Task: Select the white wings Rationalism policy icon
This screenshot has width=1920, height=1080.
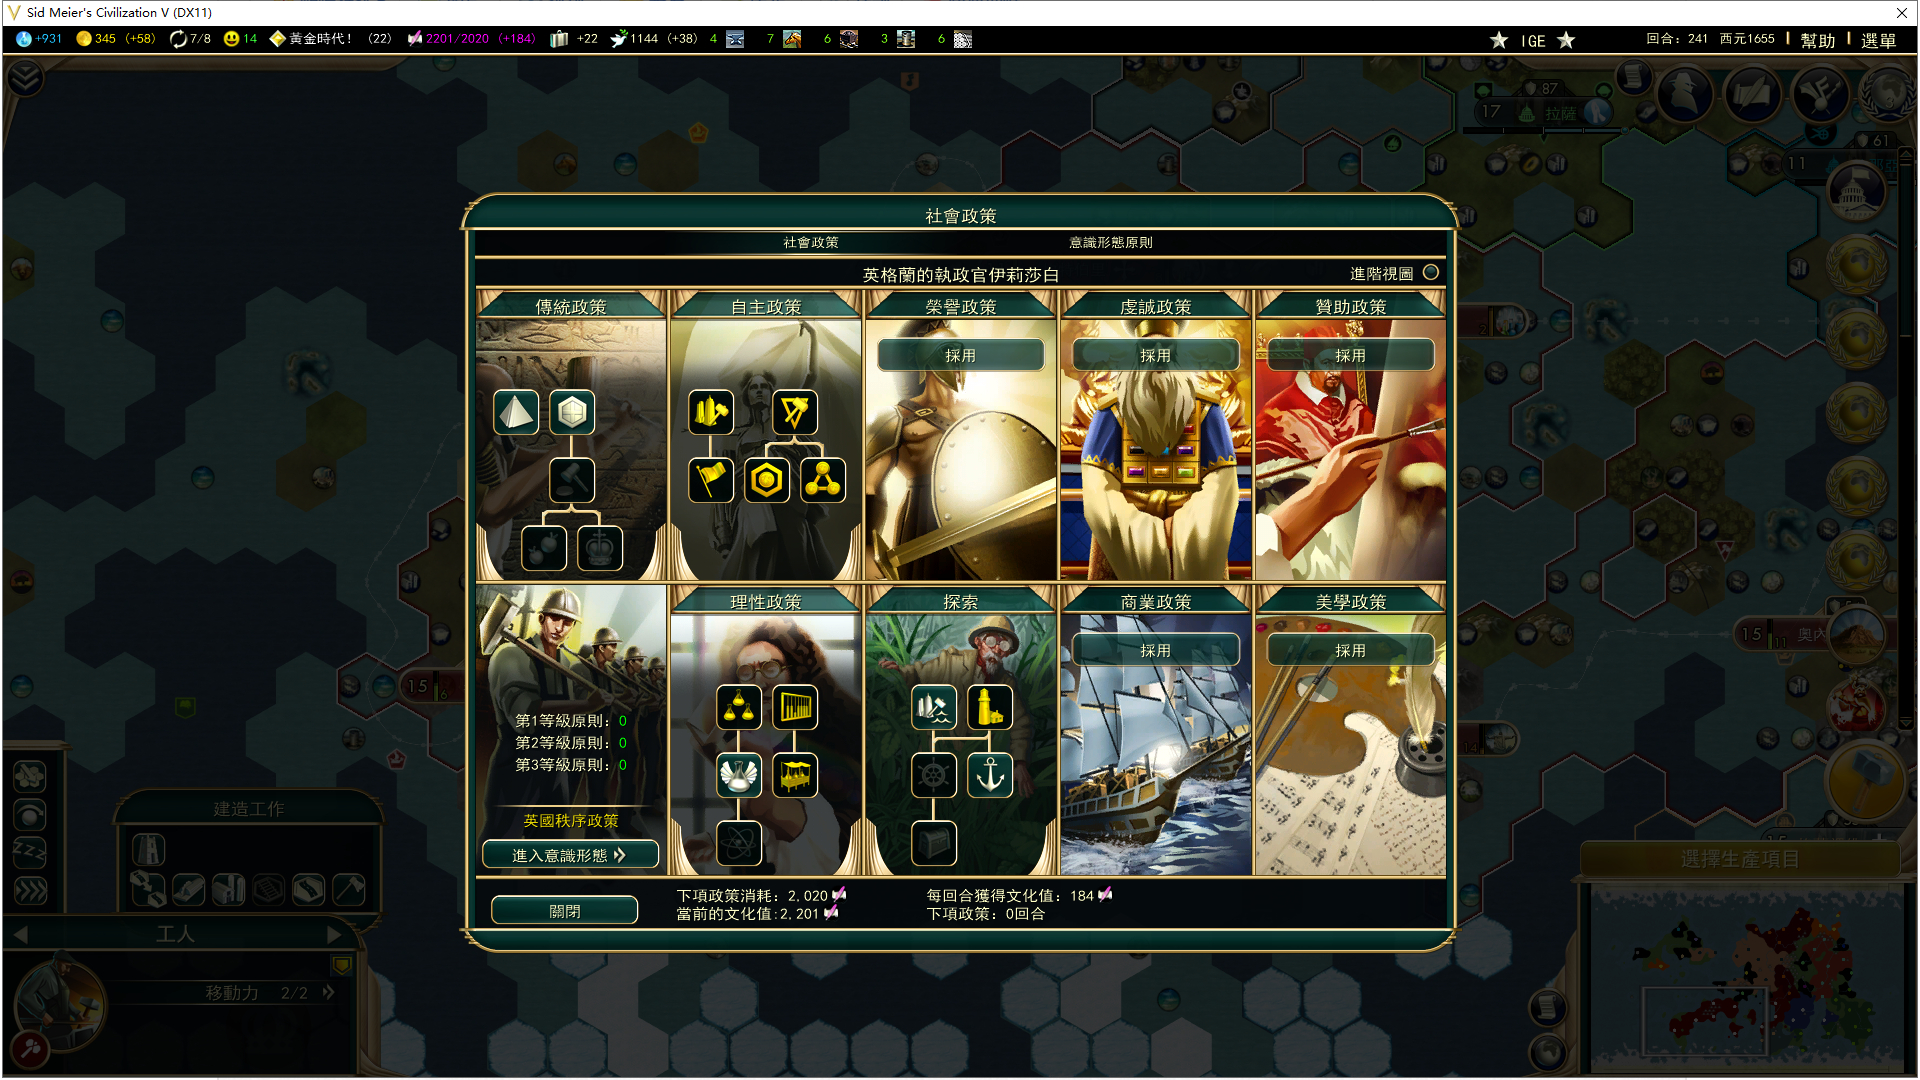Action: pos(739,775)
